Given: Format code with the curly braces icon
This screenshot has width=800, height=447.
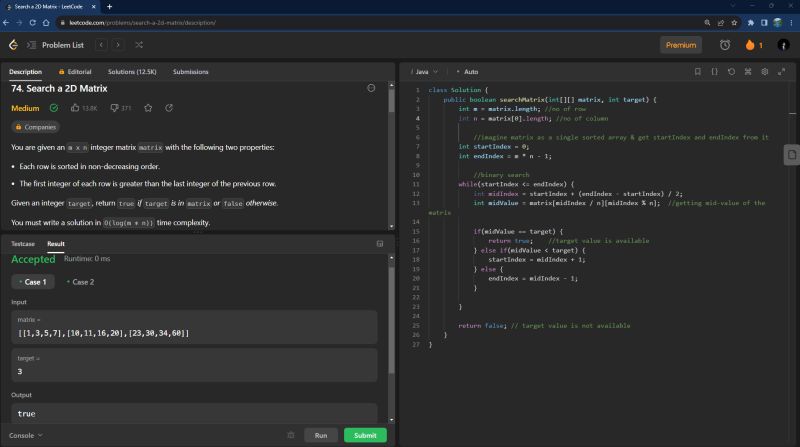Looking at the screenshot, I should 715,72.
